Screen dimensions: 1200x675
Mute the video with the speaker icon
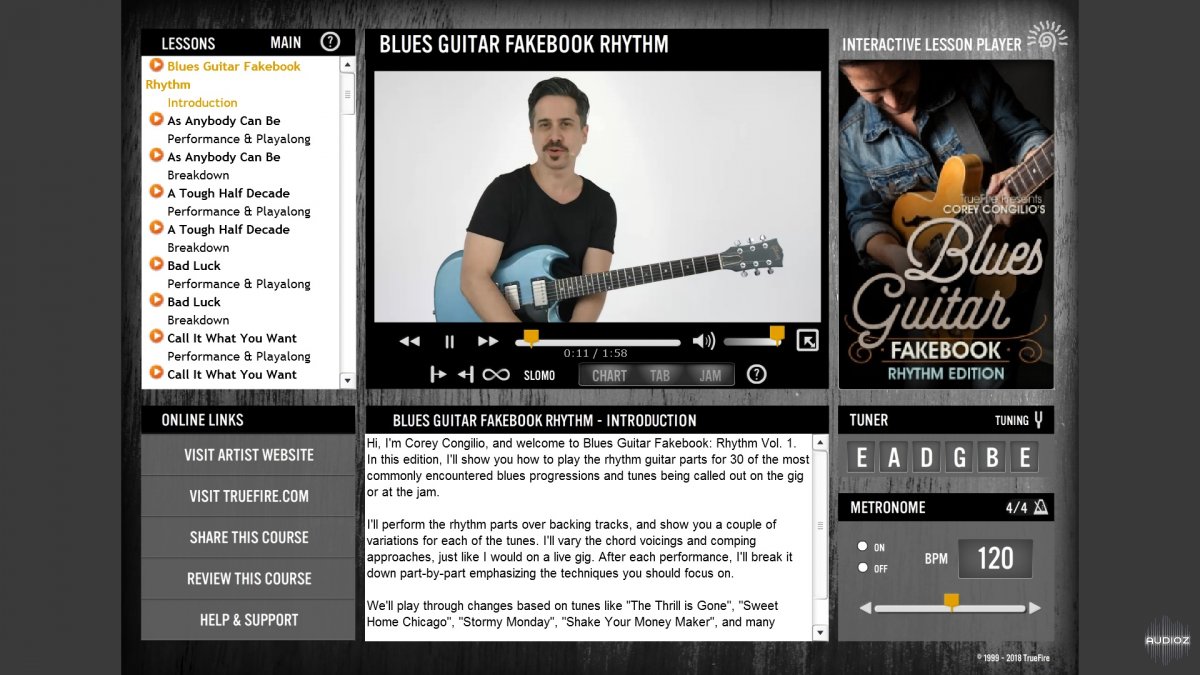[x=704, y=341]
